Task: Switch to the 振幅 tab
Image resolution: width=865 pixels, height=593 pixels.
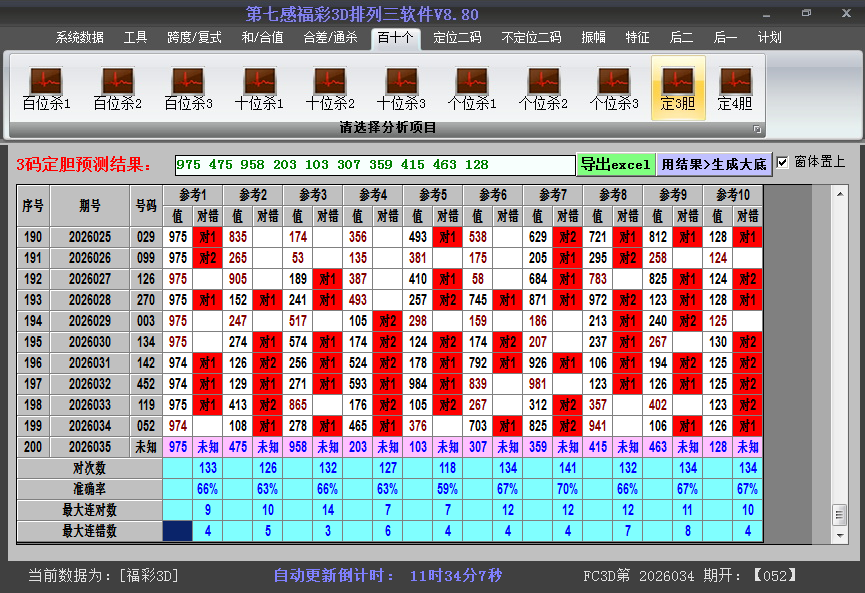Action: click(x=594, y=38)
